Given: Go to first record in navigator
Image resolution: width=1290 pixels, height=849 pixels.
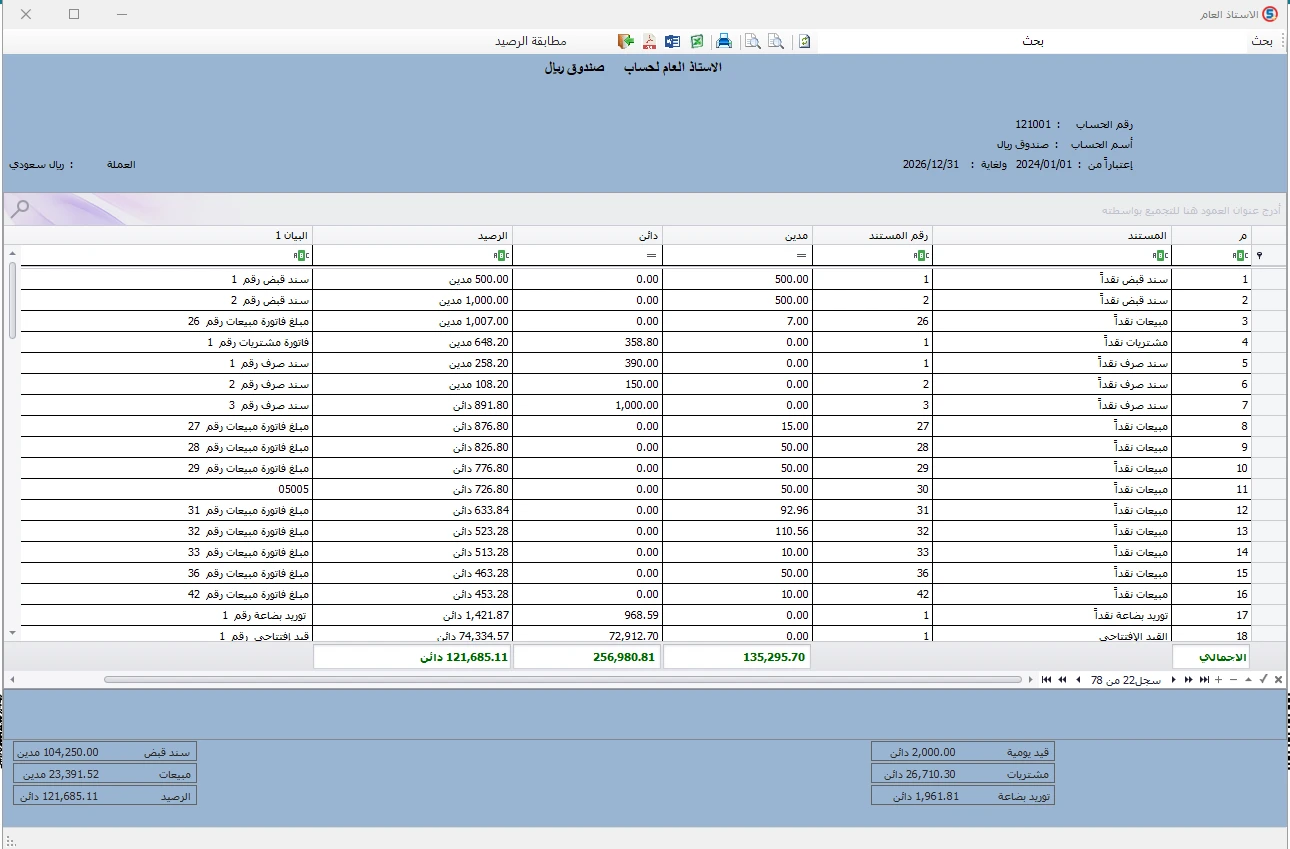Looking at the screenshot, I should pos(1046,679).
